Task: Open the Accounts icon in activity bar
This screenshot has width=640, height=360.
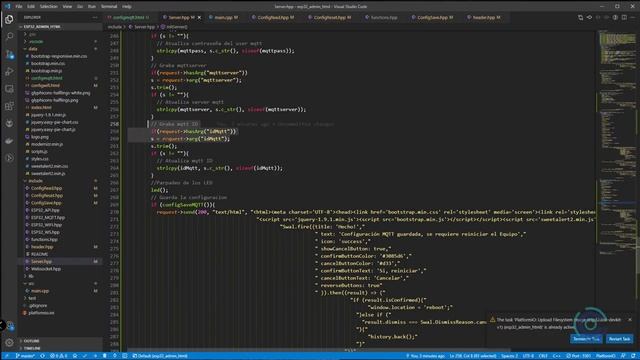Action: pyautogui.click(x=9, y=326)
